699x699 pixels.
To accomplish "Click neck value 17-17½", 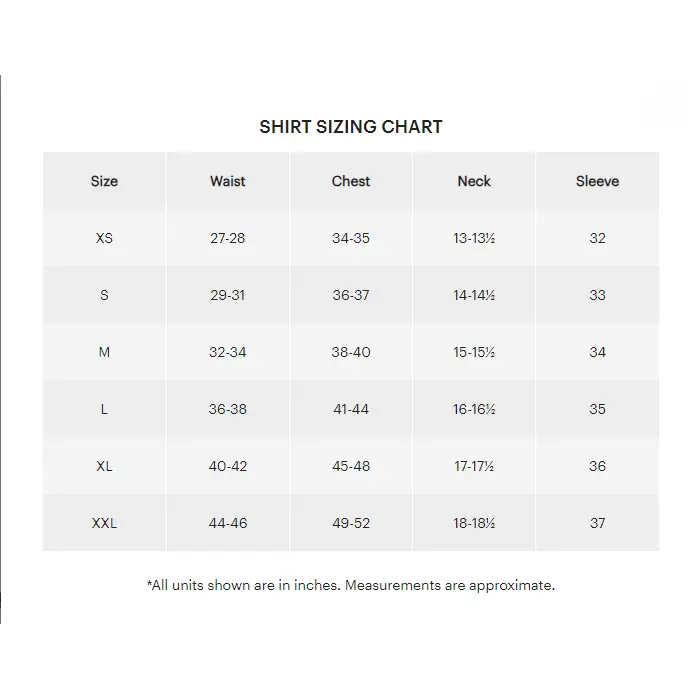I will coord(474,466).
